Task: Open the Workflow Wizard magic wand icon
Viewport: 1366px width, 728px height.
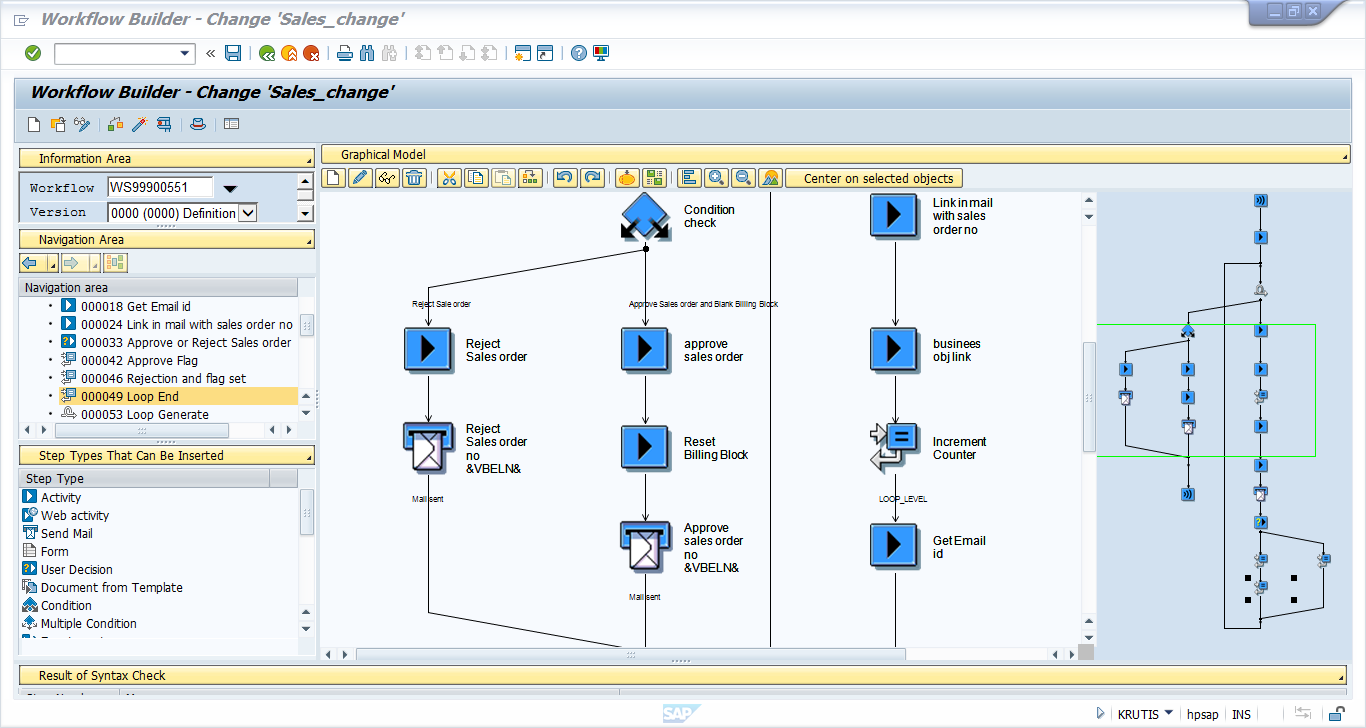Action: pyautogui.click(x=626, y=177)
